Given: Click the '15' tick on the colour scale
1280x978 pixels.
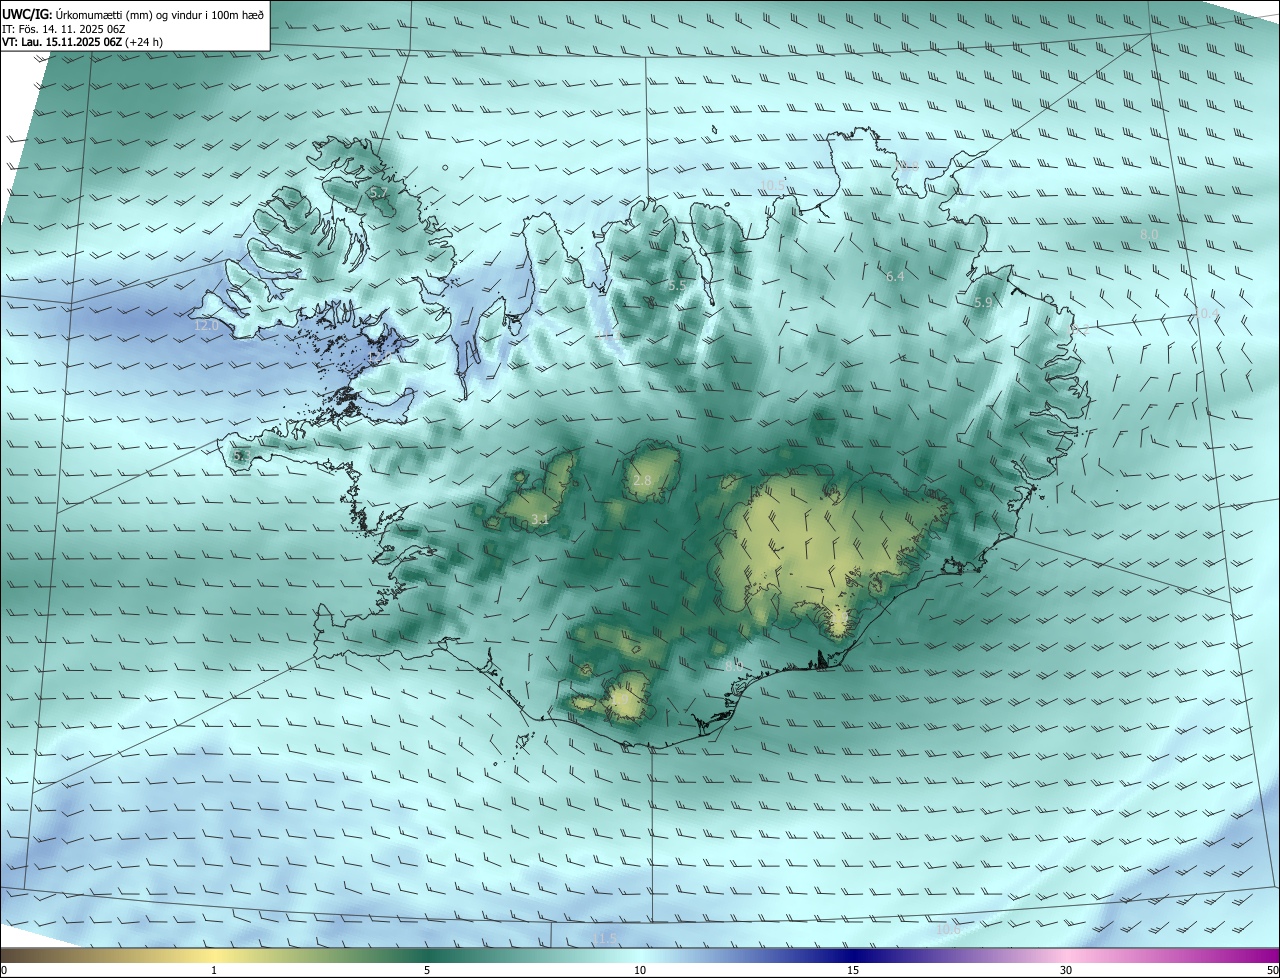Looking at the screenshot, I should pyautogui.click(x=853, y=970).
